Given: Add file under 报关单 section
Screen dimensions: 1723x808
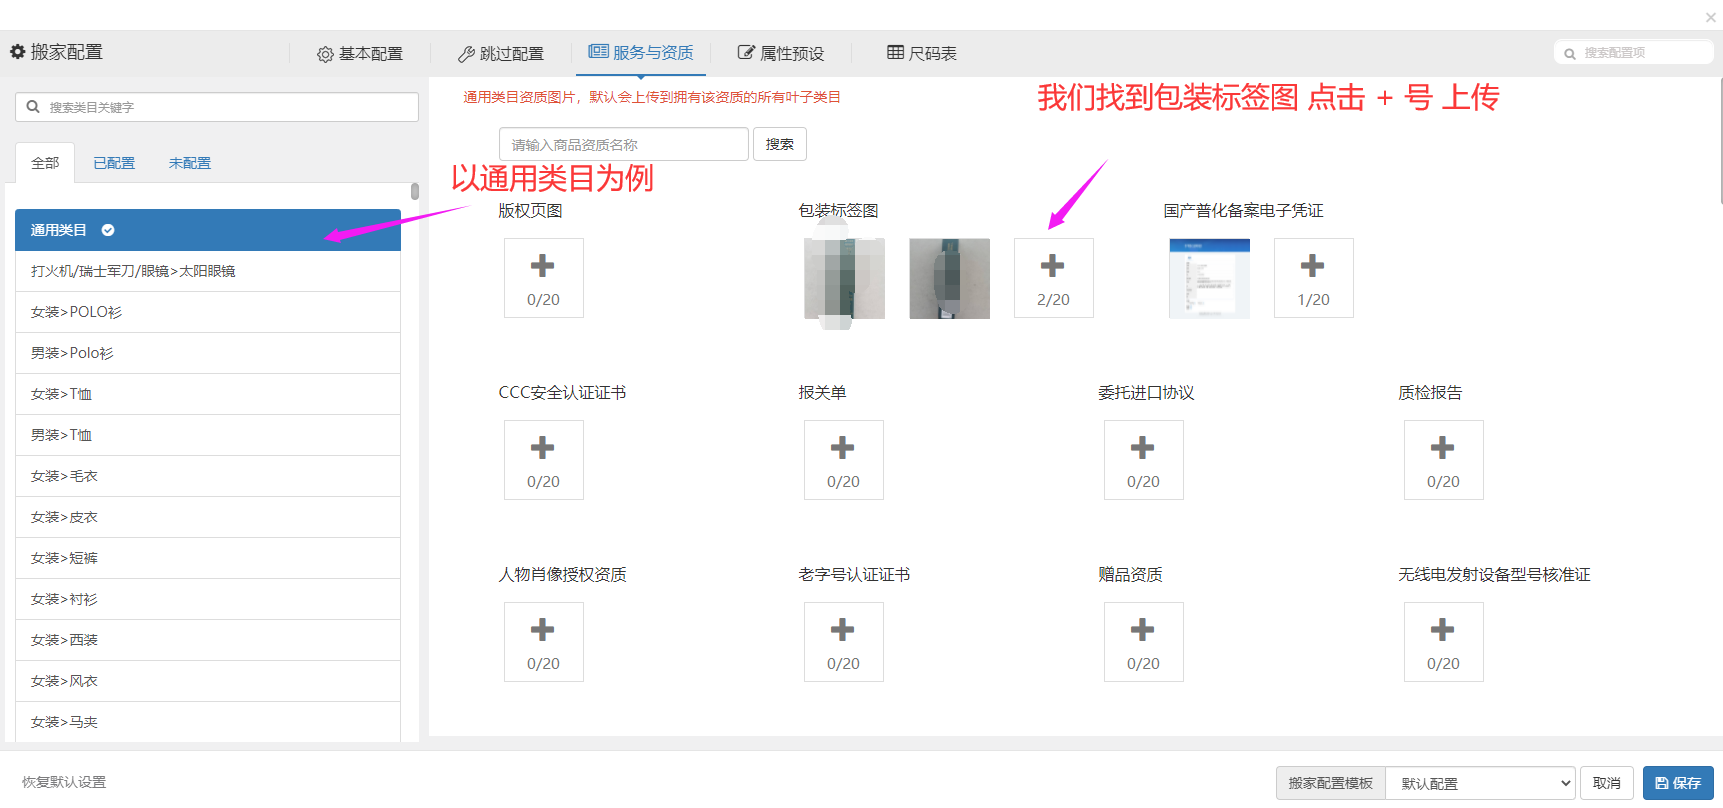Looking at the screenshot, I should click(x=843, y=449).
